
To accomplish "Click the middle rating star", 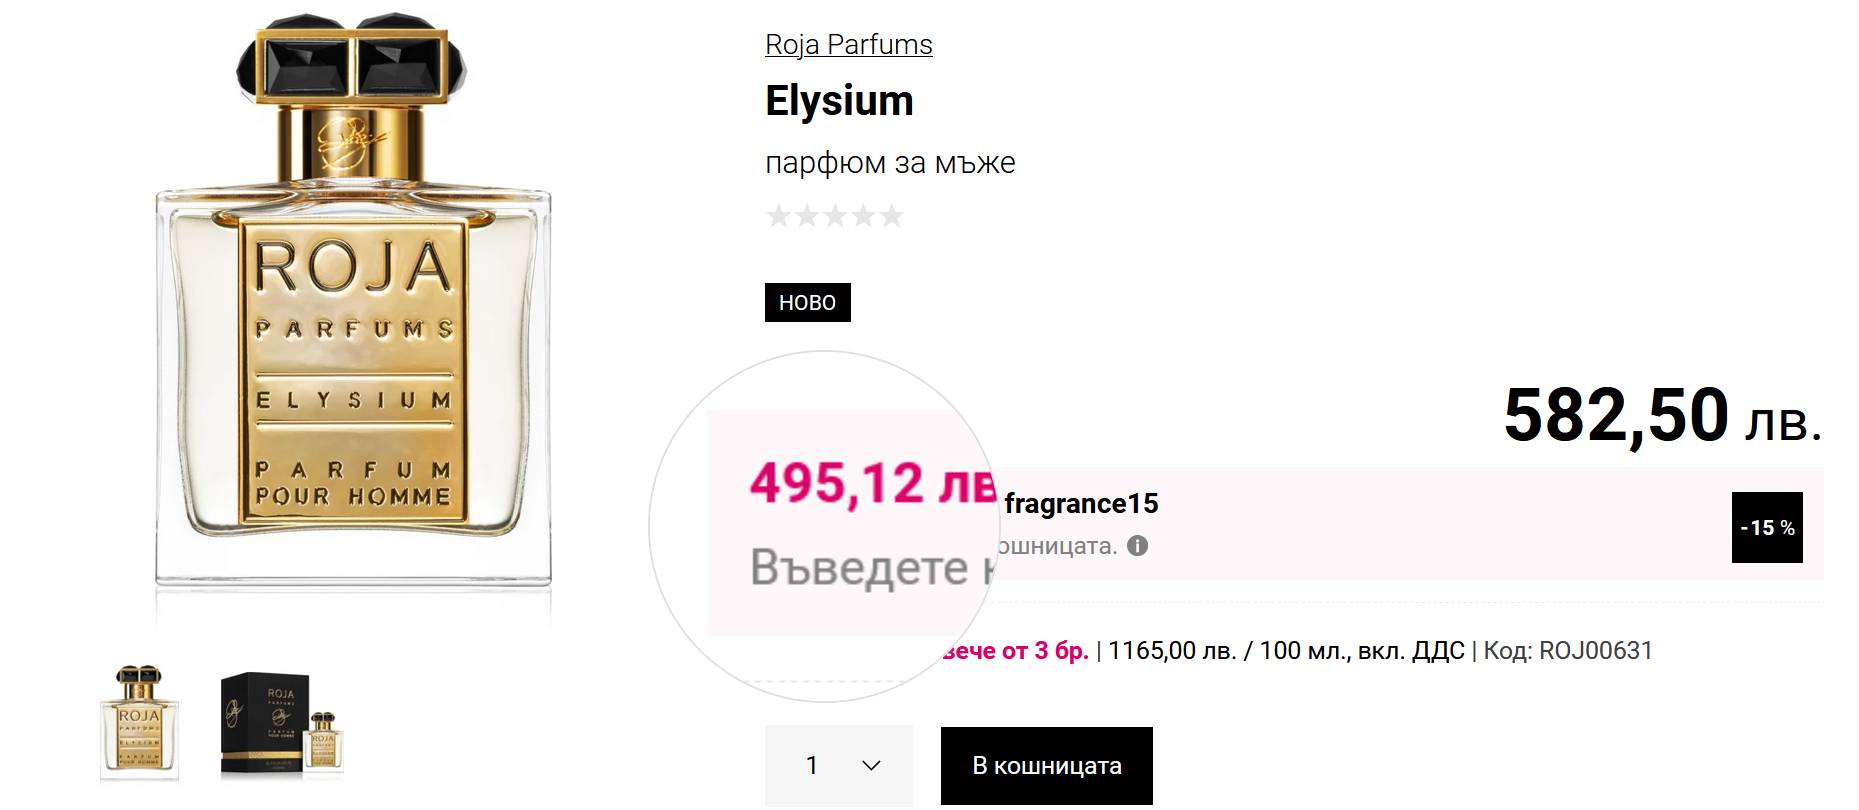I will [x=835, y=216].
